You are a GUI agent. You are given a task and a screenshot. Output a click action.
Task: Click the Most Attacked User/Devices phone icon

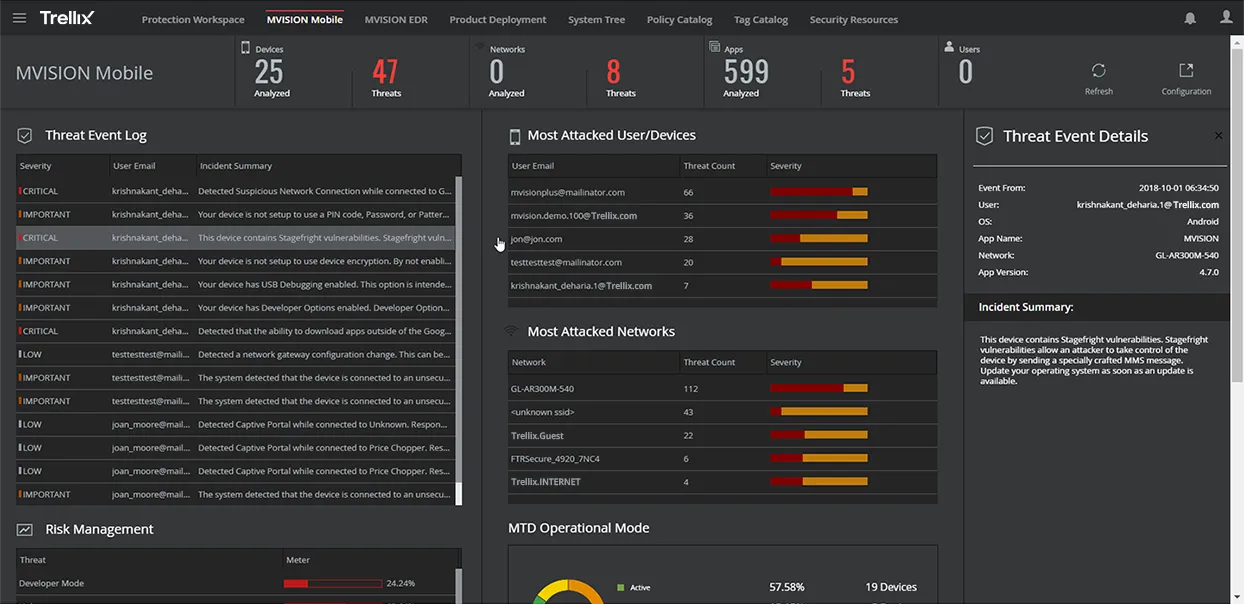pyautogui.click(x=515, y=136)
